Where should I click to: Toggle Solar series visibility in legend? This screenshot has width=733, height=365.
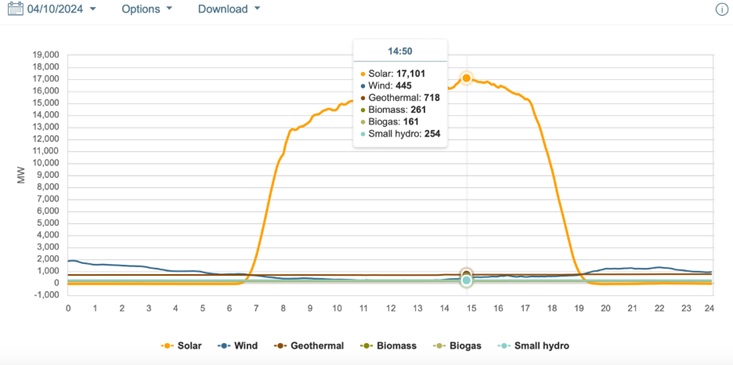pos(189,346)
